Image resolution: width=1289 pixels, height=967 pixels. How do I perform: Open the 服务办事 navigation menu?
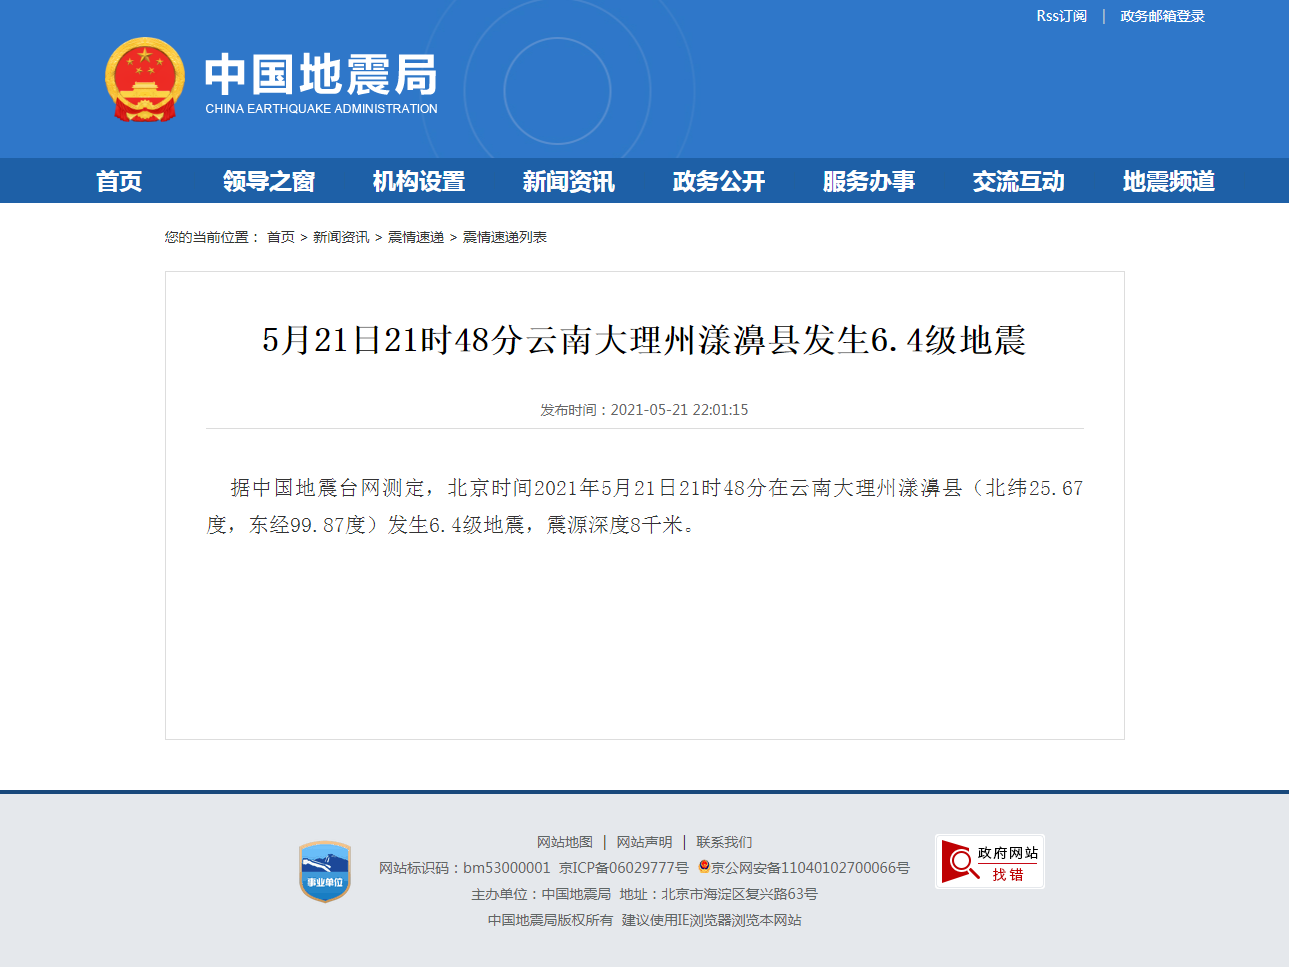tap(869, 181)
